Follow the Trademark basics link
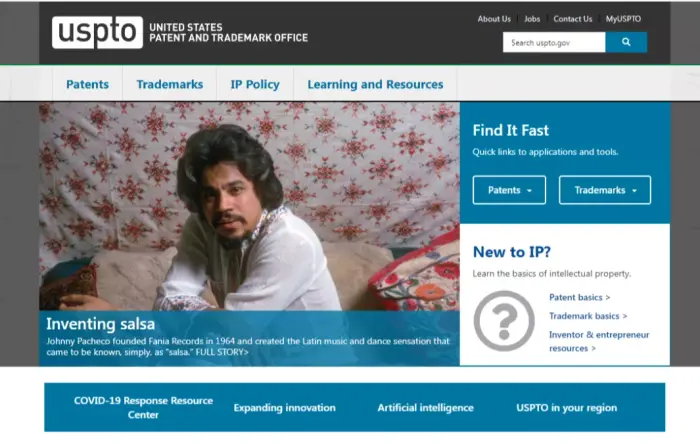 [588, 316]
